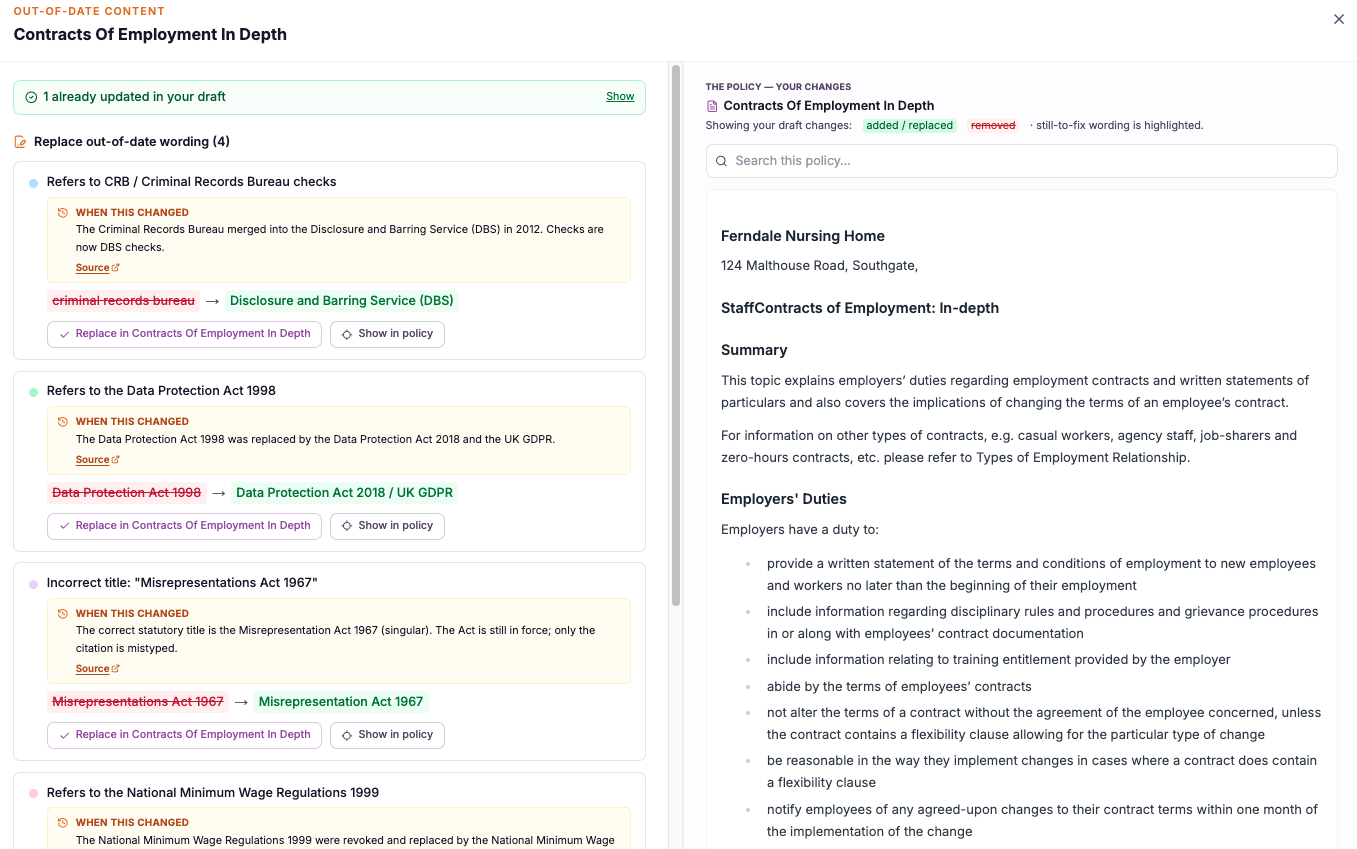Click the 'Replace out-of-date wording (4)' heading
The width and height of the screenshot is (1357, 849).
[x=132, y=142]
